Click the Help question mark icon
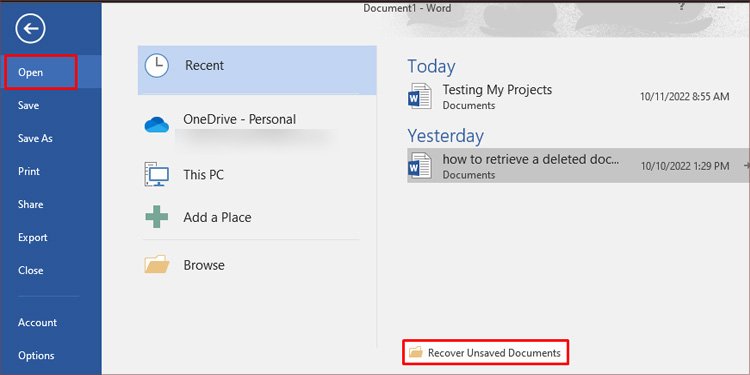This screenshot has width=750, height=375. pyautogui.click(x=681, y=7)
